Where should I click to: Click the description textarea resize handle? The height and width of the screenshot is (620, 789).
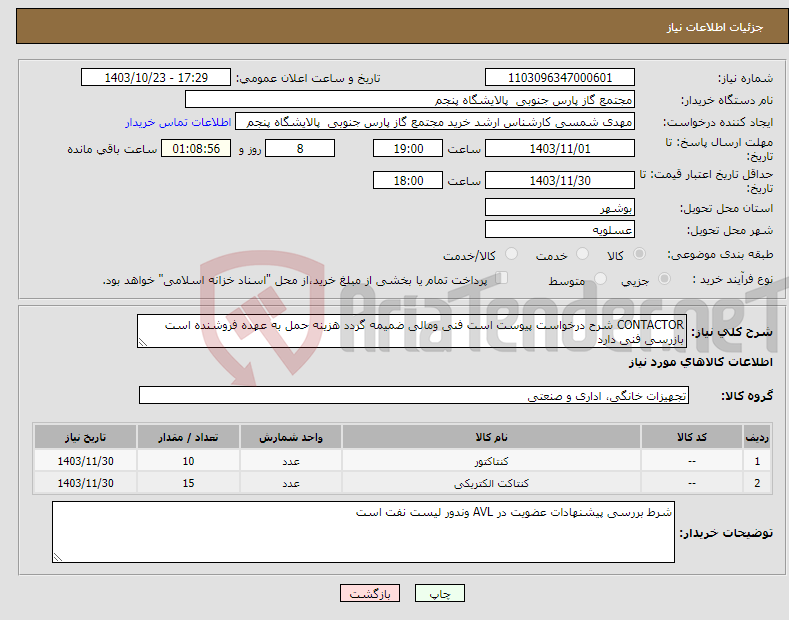tap(143, 343)
